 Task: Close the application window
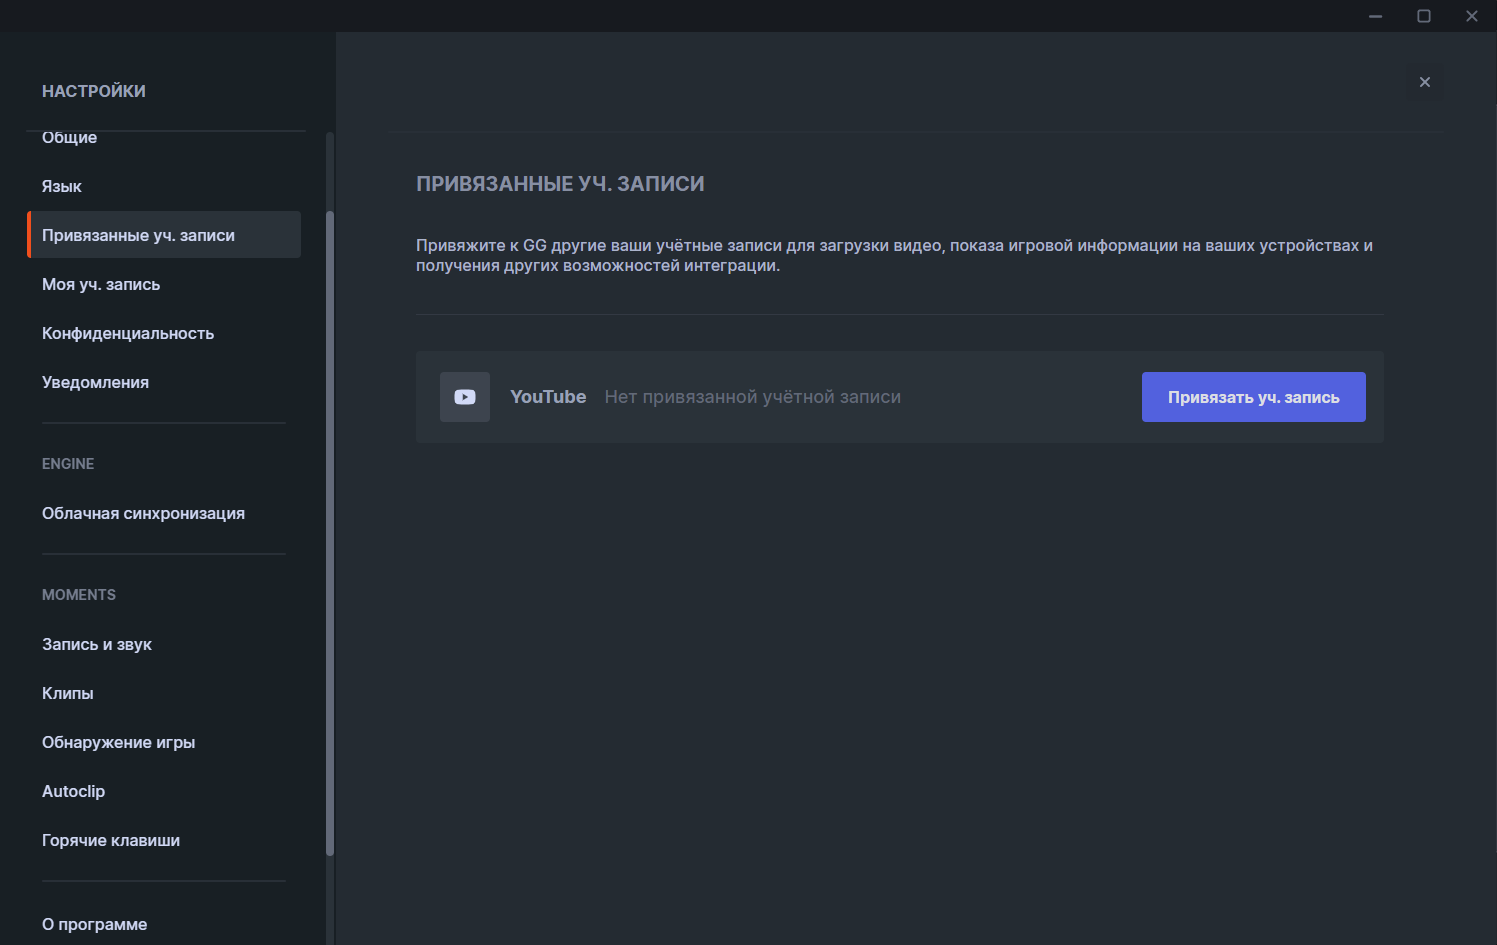point(1472,16)
